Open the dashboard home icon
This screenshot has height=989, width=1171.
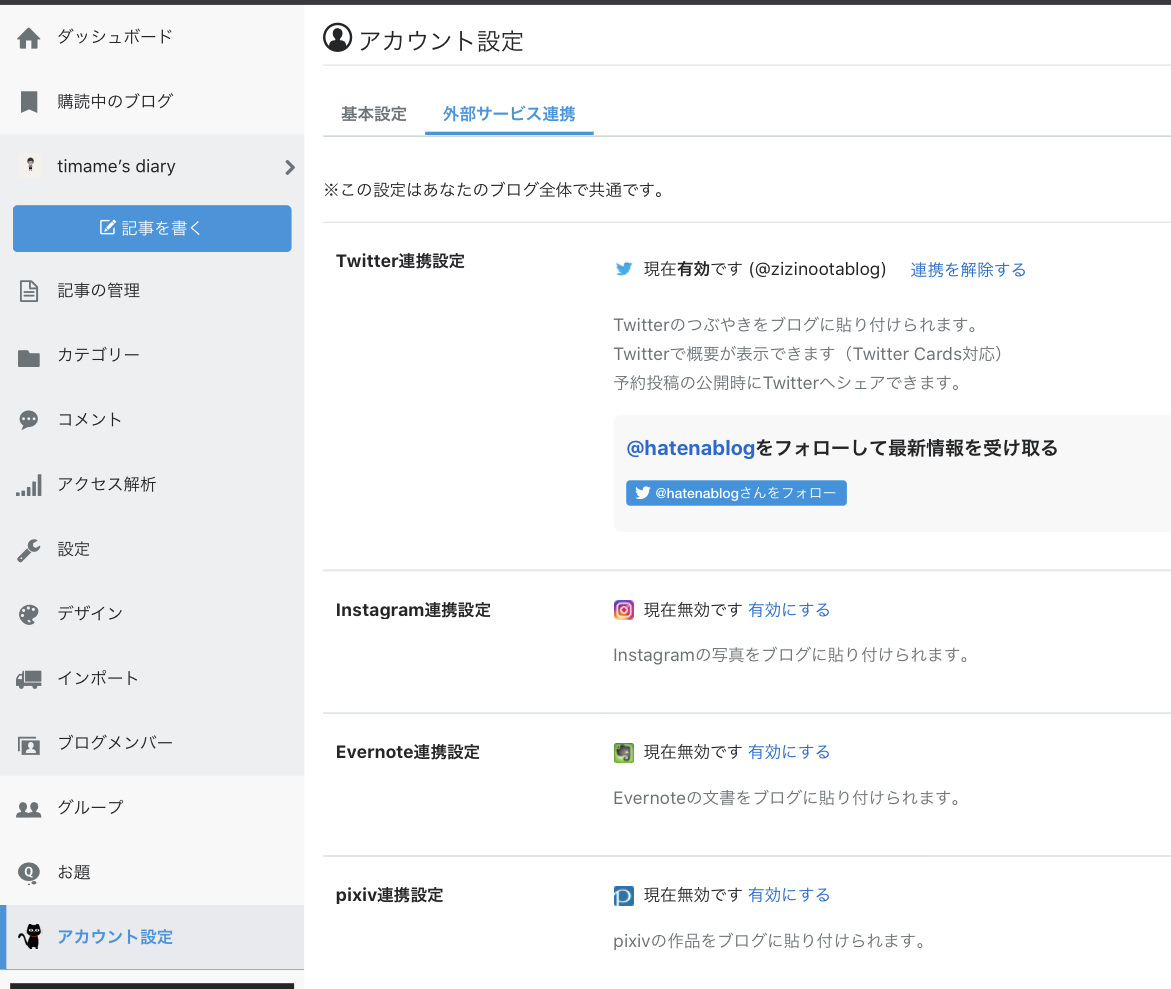pos(29,37)
